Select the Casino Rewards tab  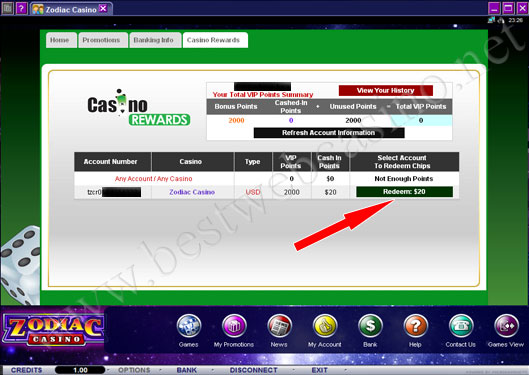click(215, 40)
